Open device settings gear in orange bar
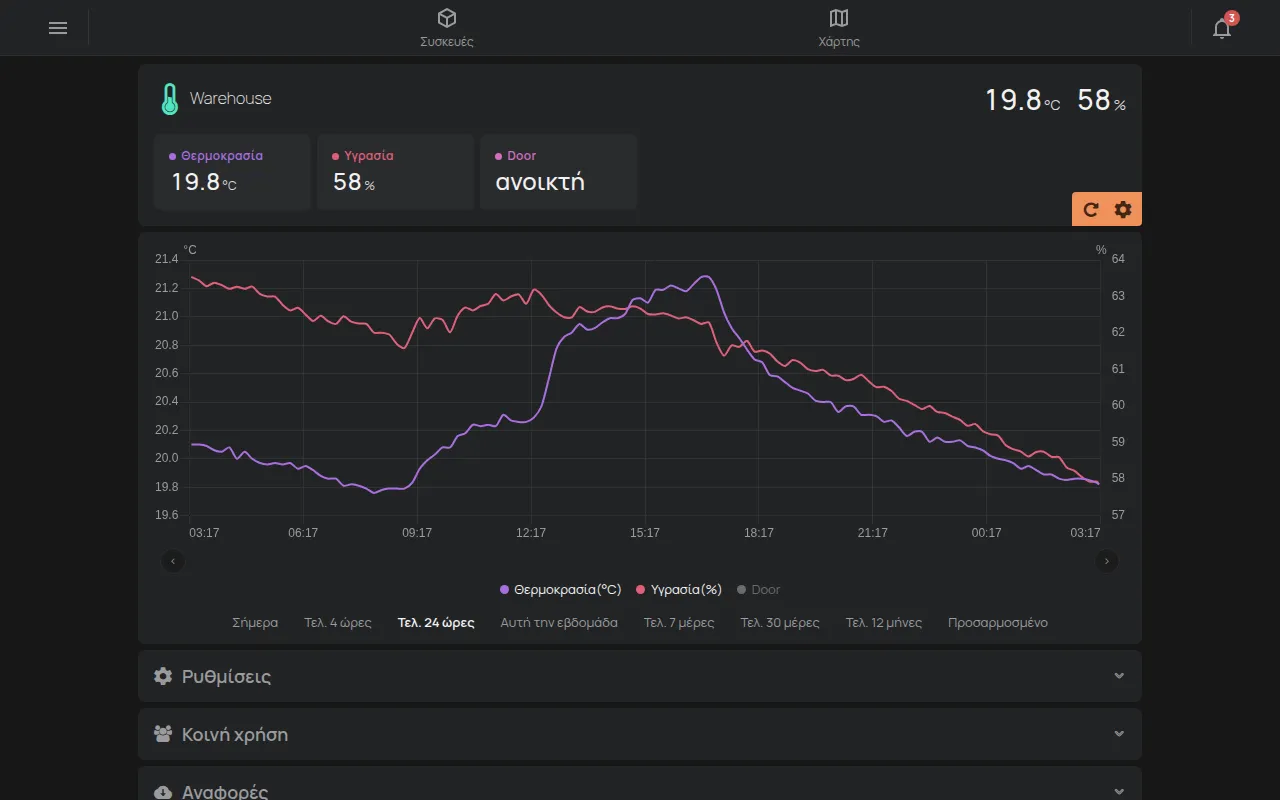Screen dimensions: 1280x800 coord(1123,209)
